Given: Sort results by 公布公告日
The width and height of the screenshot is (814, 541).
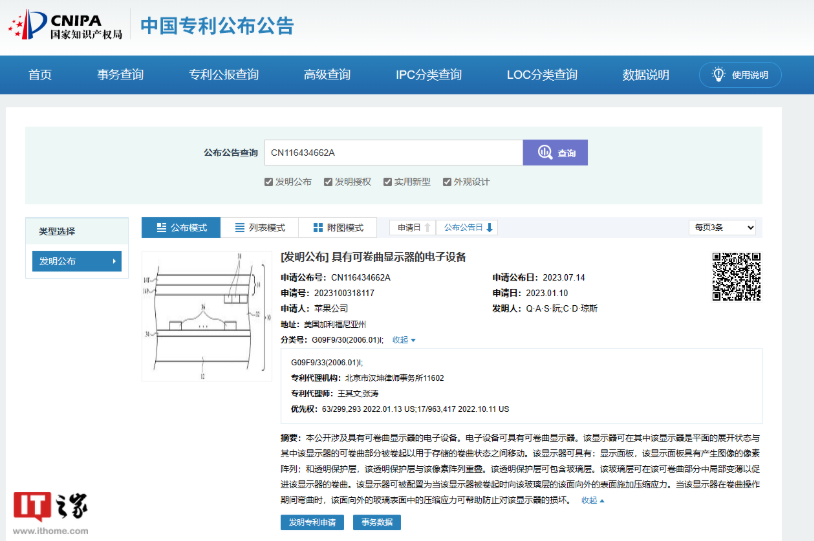Looking at the screenshot, I should click(x=467, y=227).
